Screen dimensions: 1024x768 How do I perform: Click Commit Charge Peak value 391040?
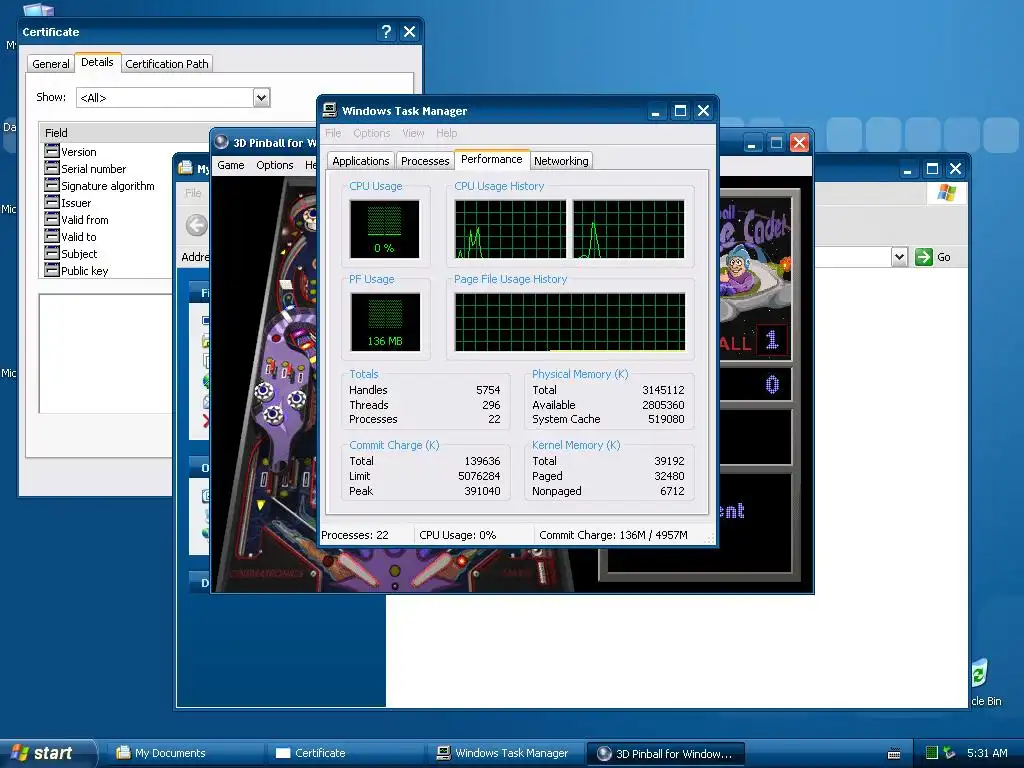click(482, 491)
